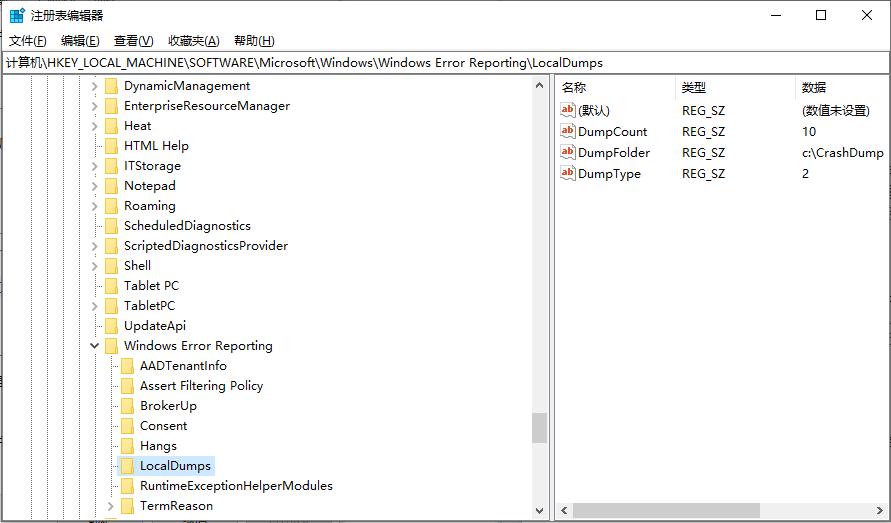Image resolution: width=891 pixels, height=523 pixels.
Task: Click values pane scroll right arrow
Action: (880, 510)
